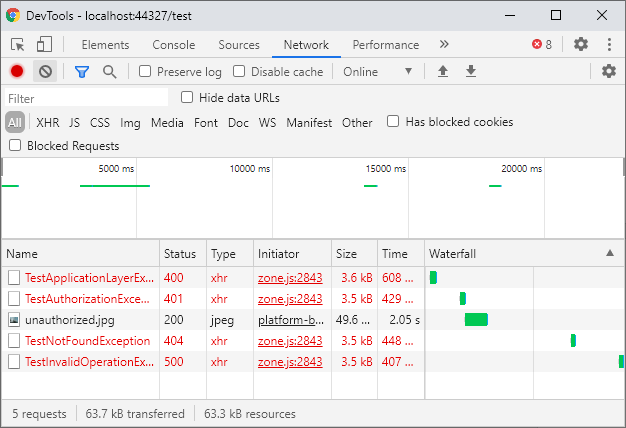Open zone.js:2843 initiator link for 500 row
Viewport: 626px width, 428px height.
point(290,362)
